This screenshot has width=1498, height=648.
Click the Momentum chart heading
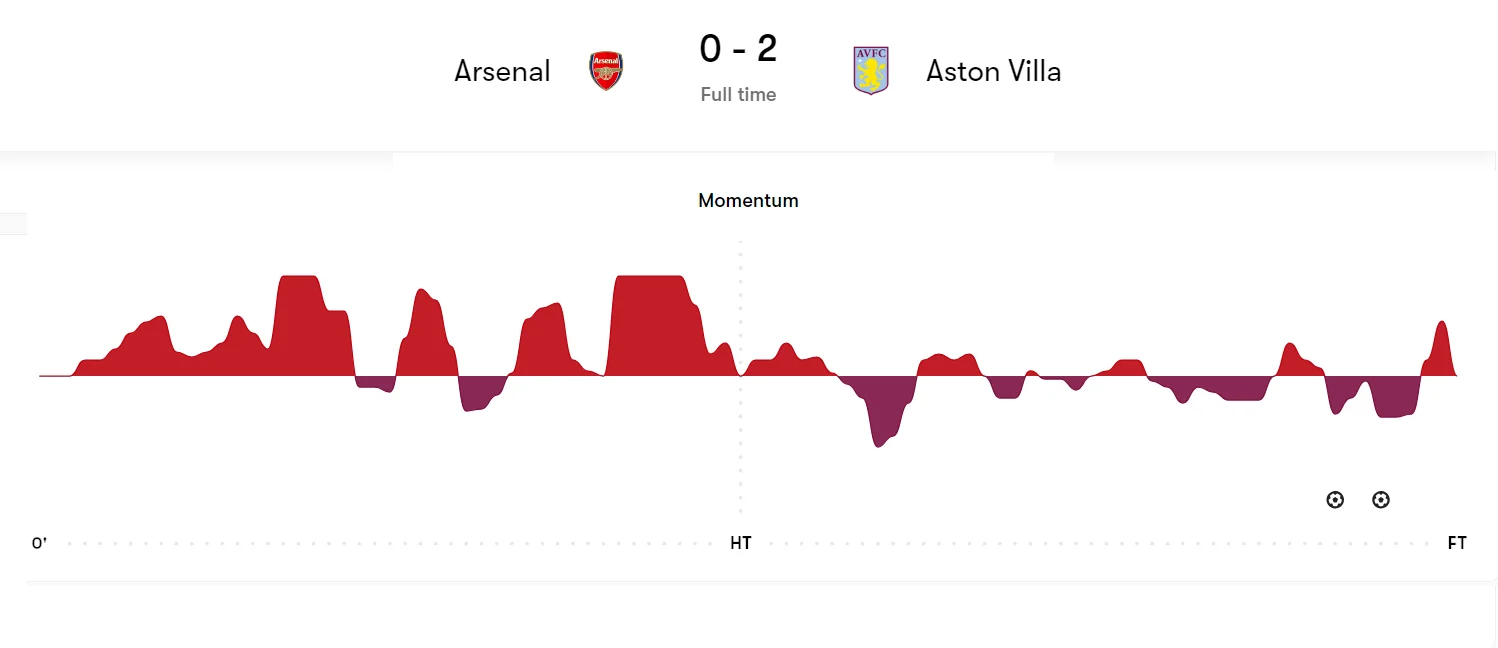[x=748, y=200]
